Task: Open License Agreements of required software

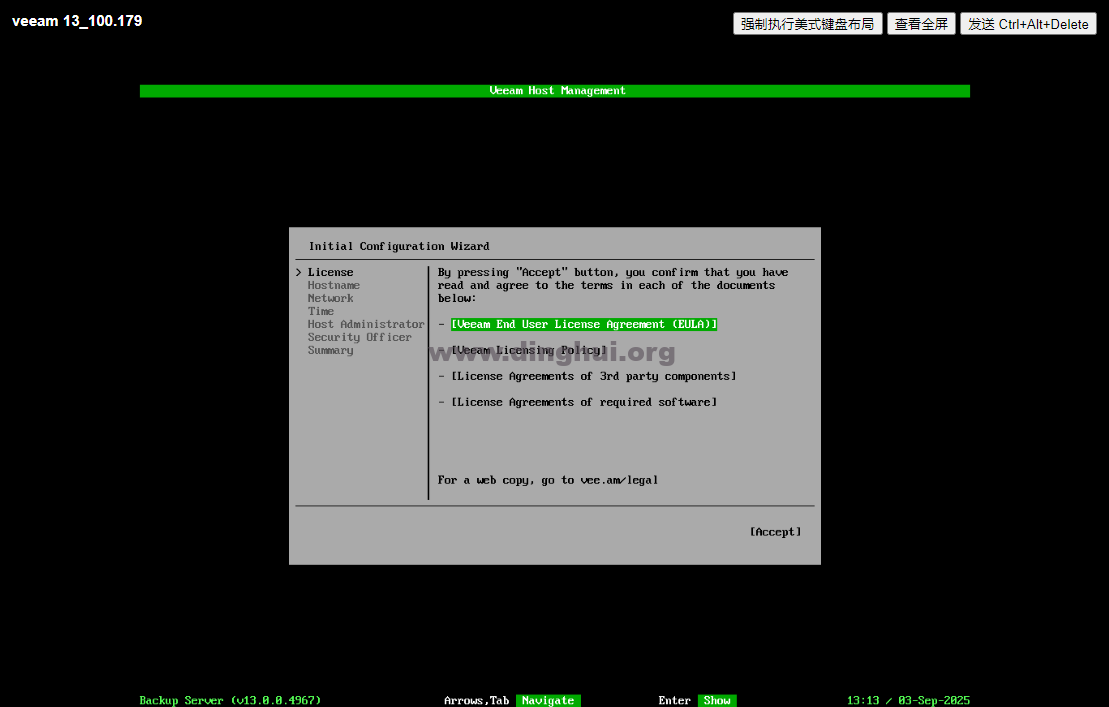Action: click(x=584, y=402)
